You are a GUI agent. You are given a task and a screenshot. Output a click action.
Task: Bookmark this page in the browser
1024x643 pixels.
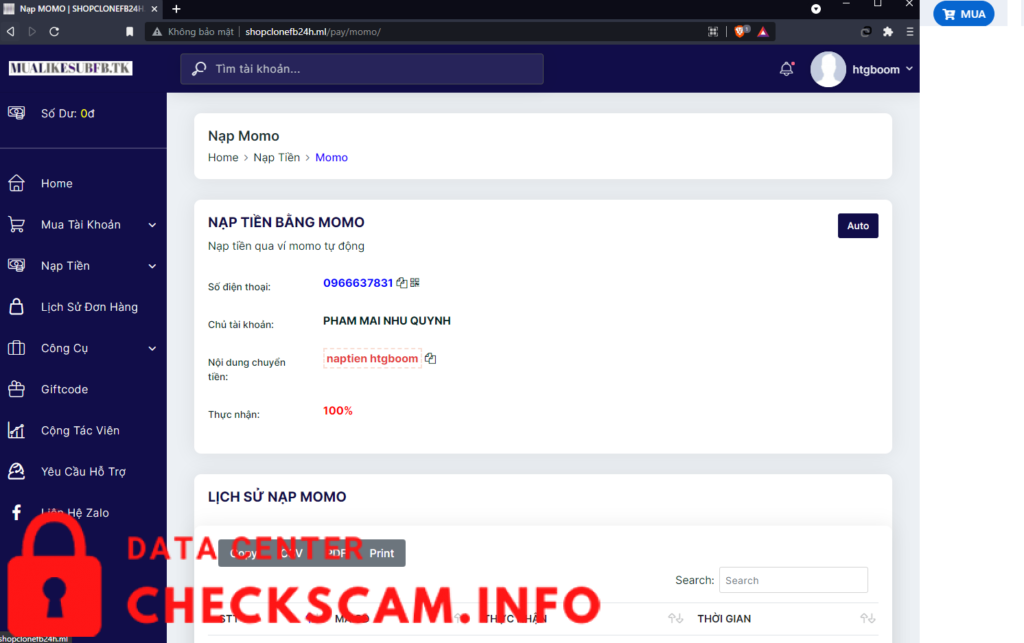(129, 31)
